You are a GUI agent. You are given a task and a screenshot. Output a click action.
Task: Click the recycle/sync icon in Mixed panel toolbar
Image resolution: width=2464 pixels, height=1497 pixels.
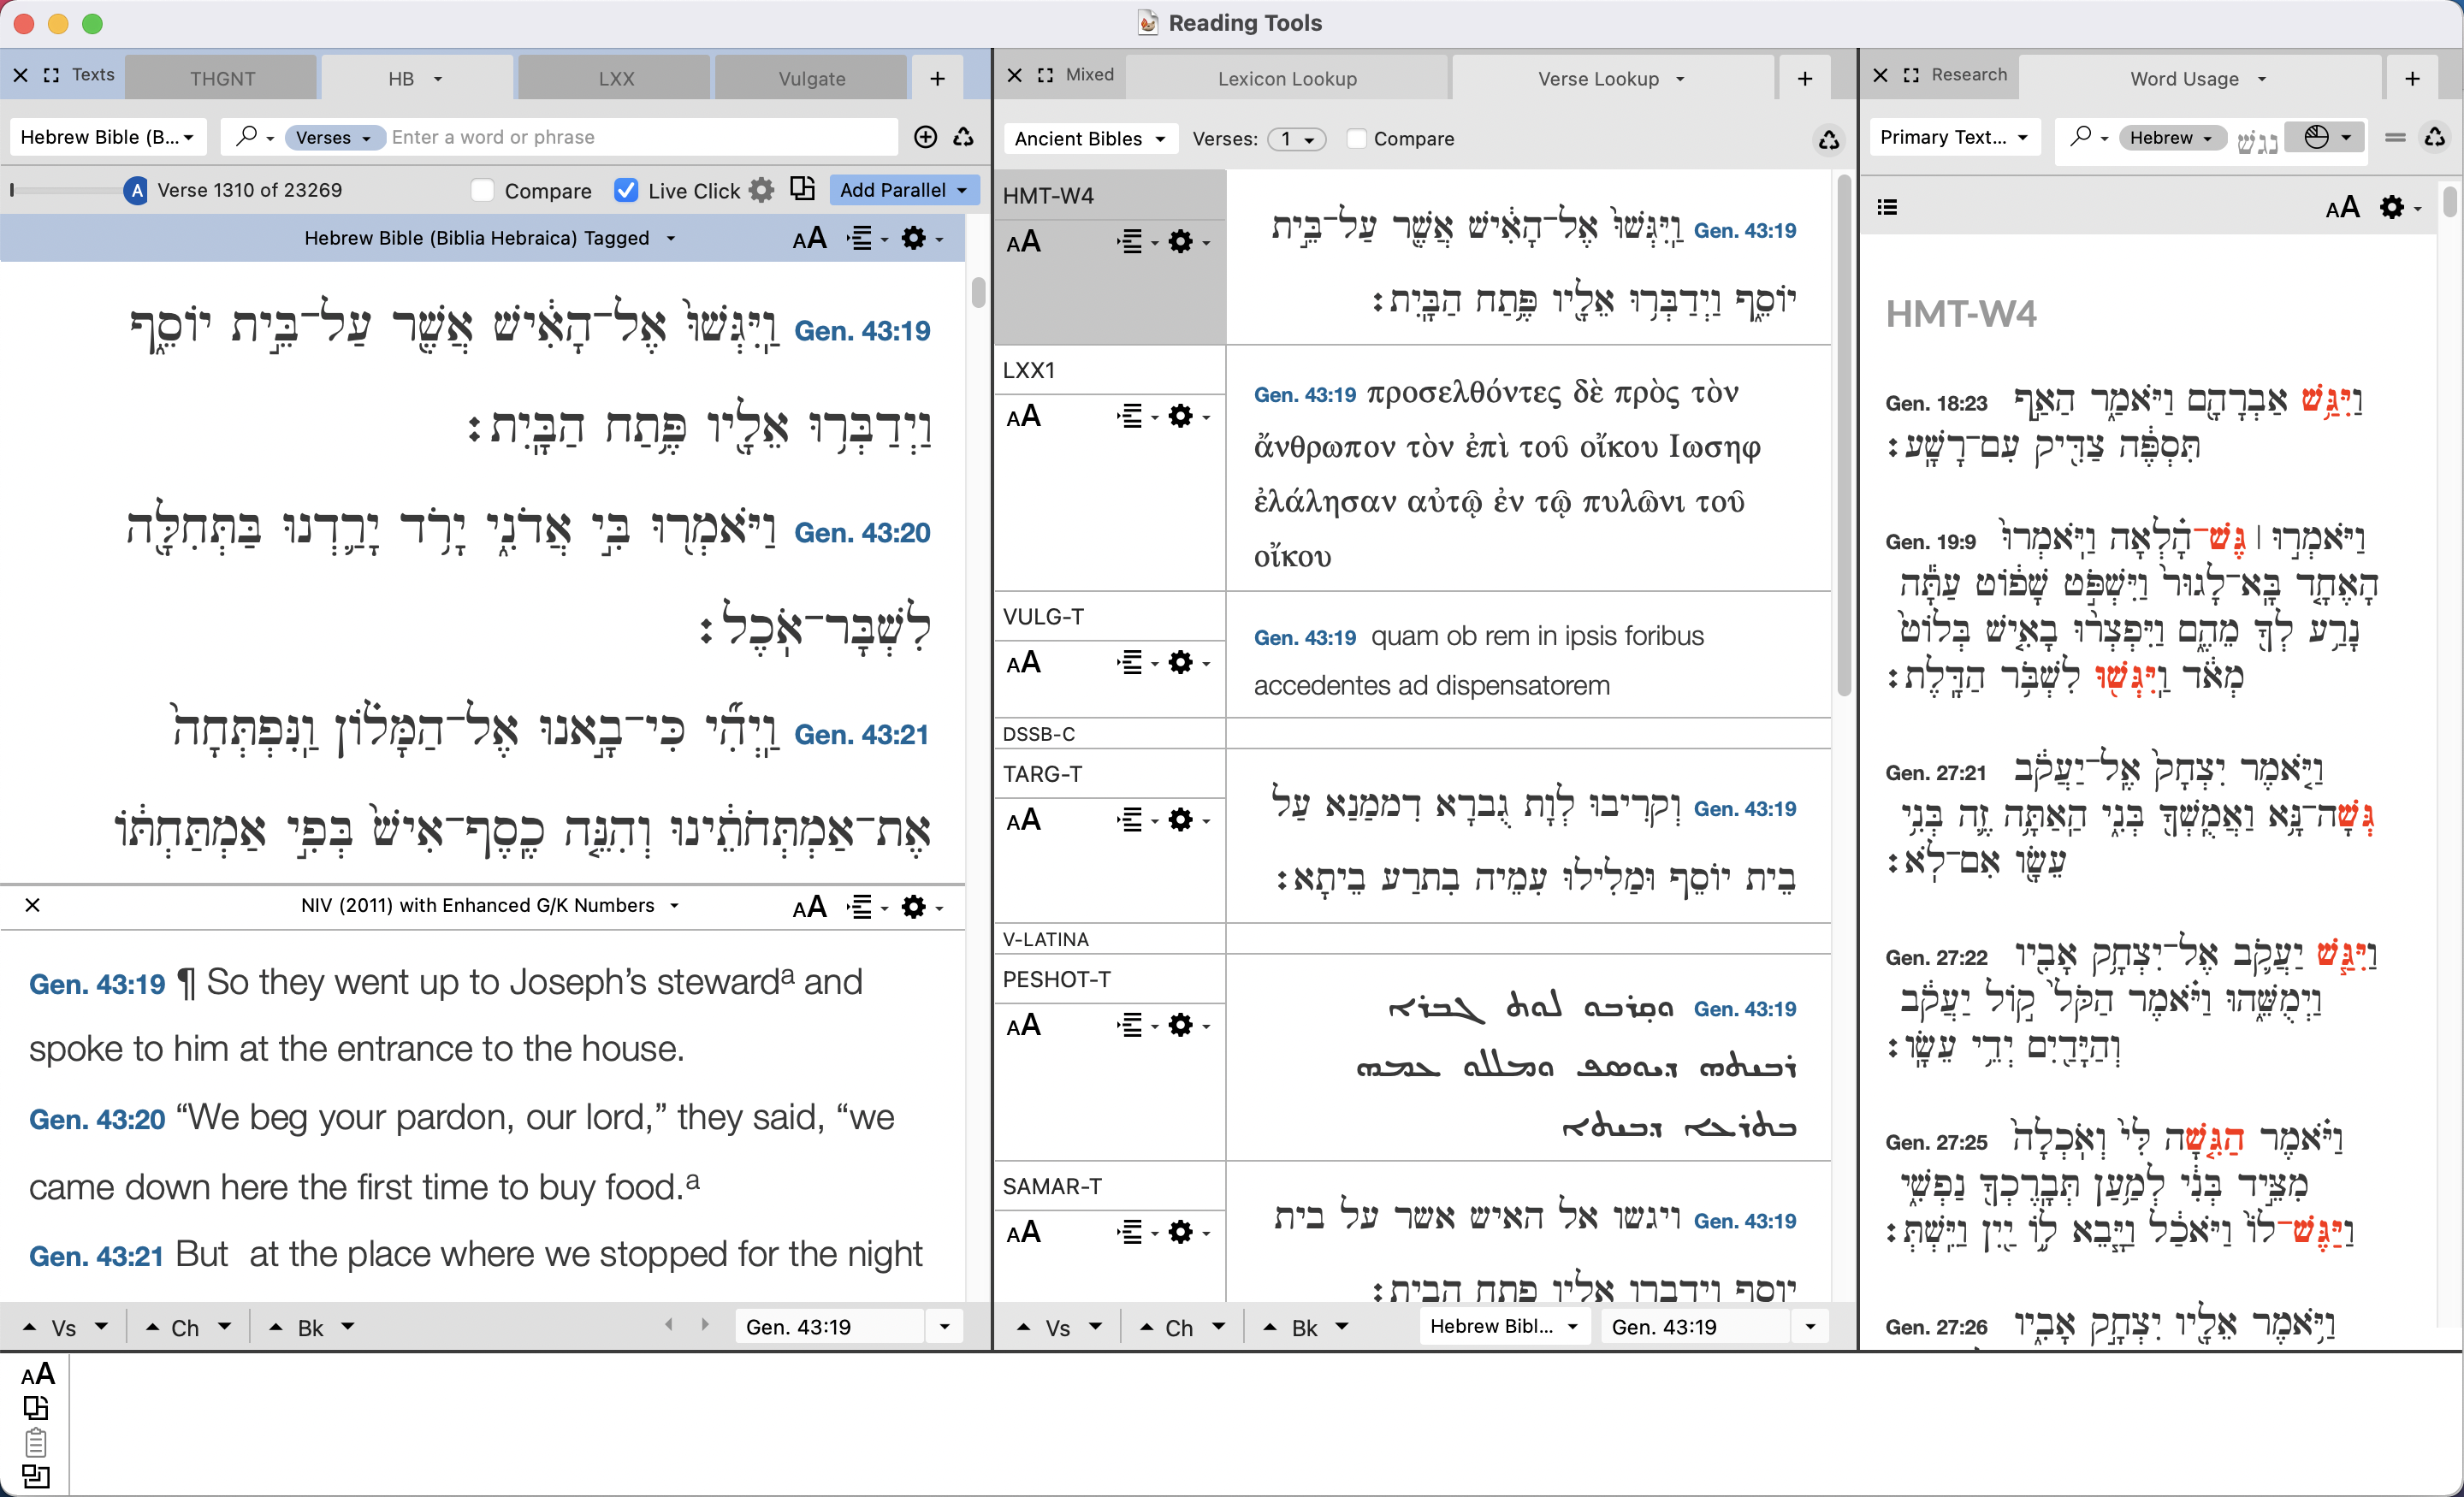(x=1828, y=140)
